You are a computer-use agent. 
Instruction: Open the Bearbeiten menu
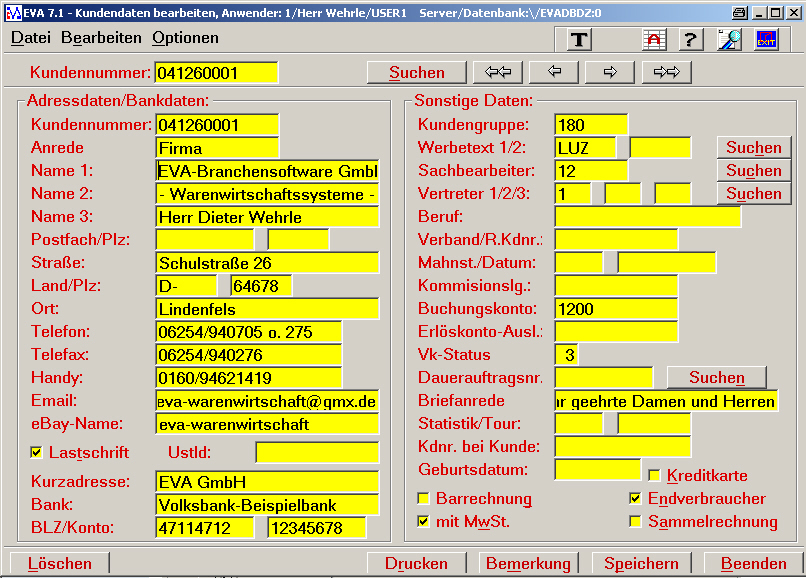coord(101,38)
